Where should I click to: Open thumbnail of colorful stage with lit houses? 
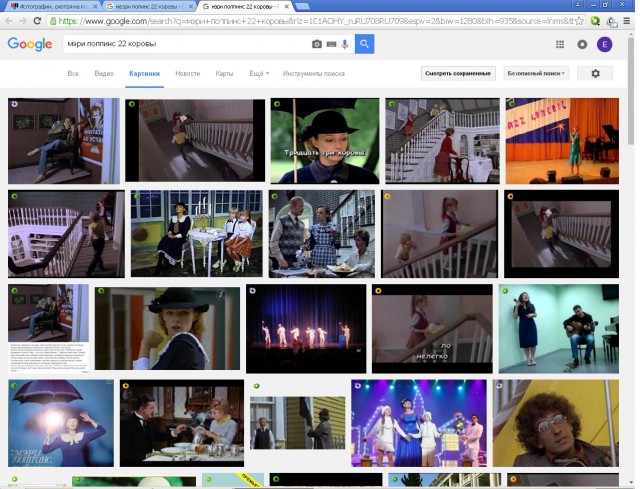(x=419, y=423)
